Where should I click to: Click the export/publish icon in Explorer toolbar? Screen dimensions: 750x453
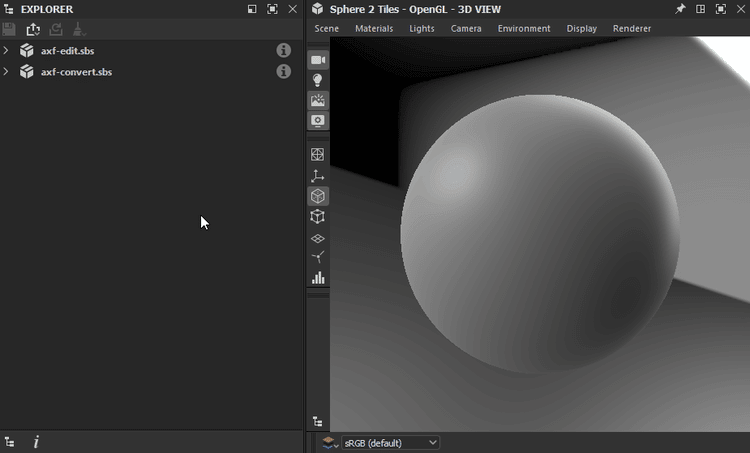pos(33,29)
